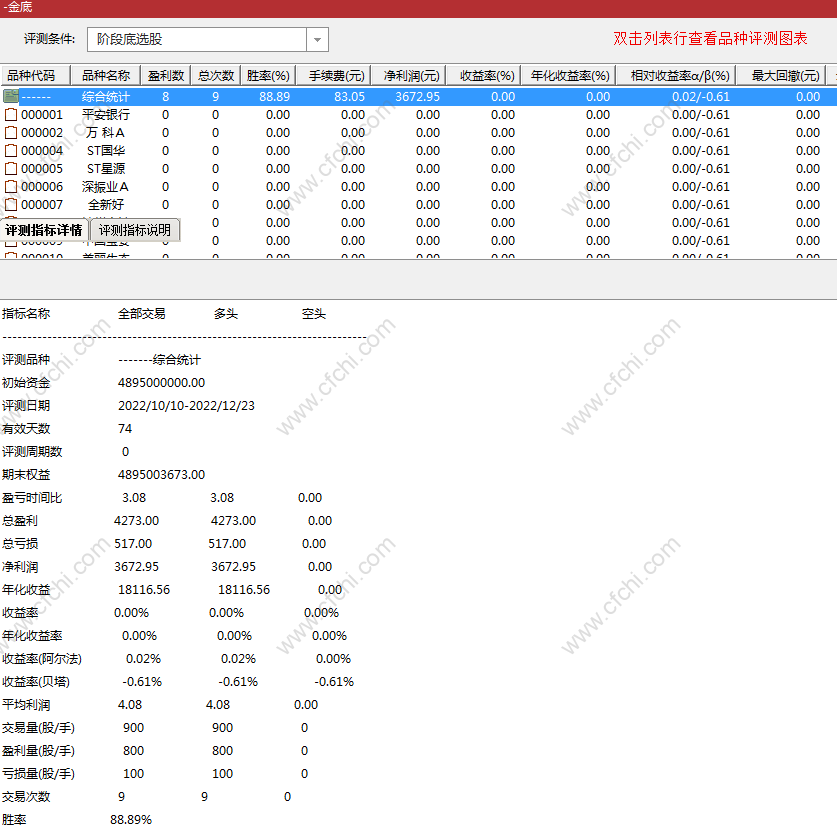Click the 胜率 value 88.89% in details
The height and width of the screenshot is (829, 837).
[131, 819]
